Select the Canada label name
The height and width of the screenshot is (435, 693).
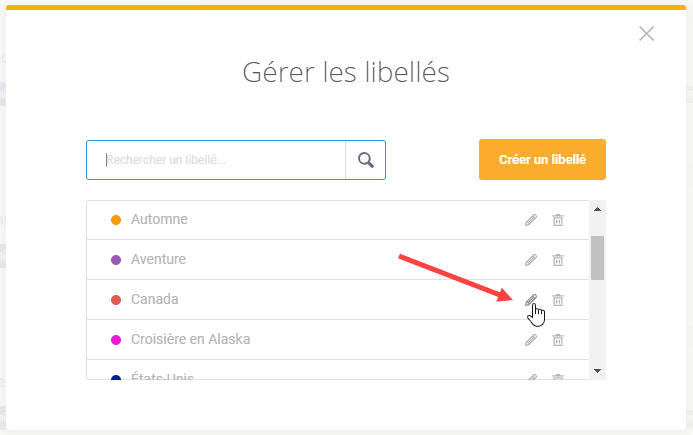click(x=155, y=299)
